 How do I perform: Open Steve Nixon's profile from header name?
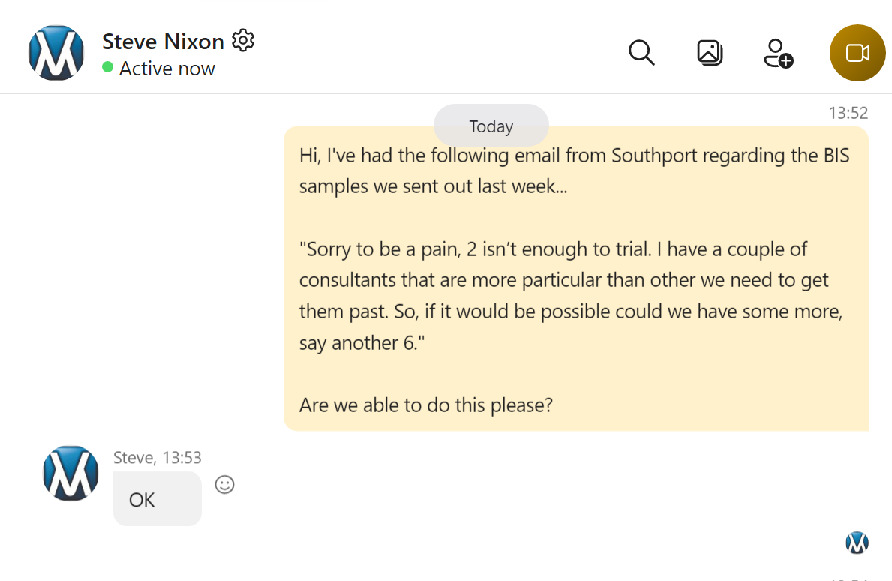(163, 41)
